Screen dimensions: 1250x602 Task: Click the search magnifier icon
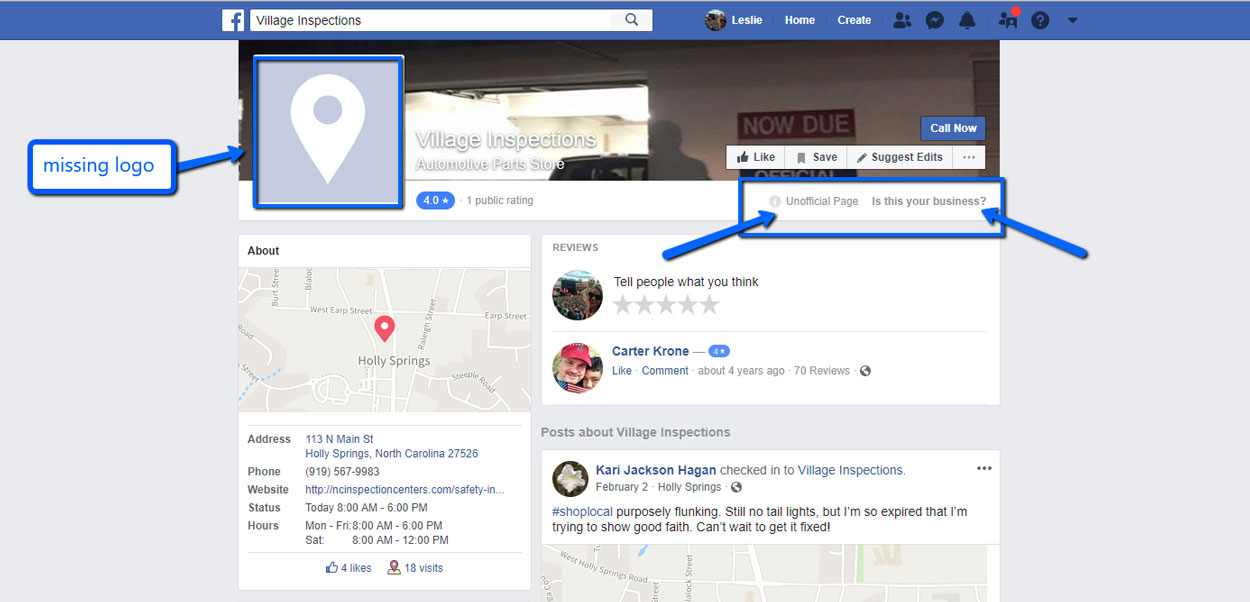coord(631,20)
